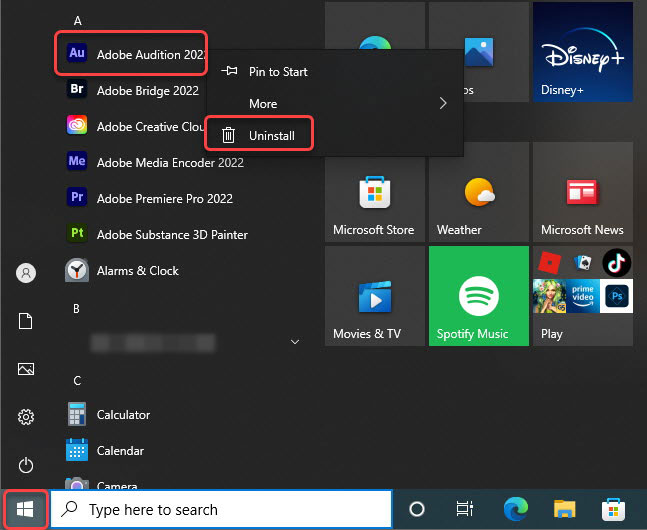Open Adobe Audition 2022 app icon

coord(77,53)
